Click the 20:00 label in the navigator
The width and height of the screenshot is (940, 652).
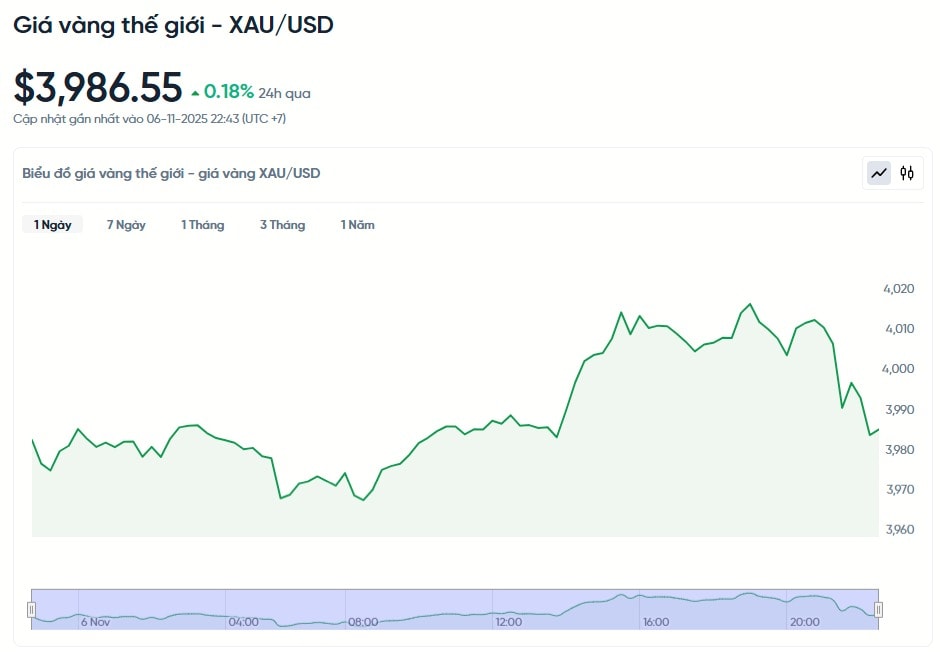coord(805,622)
